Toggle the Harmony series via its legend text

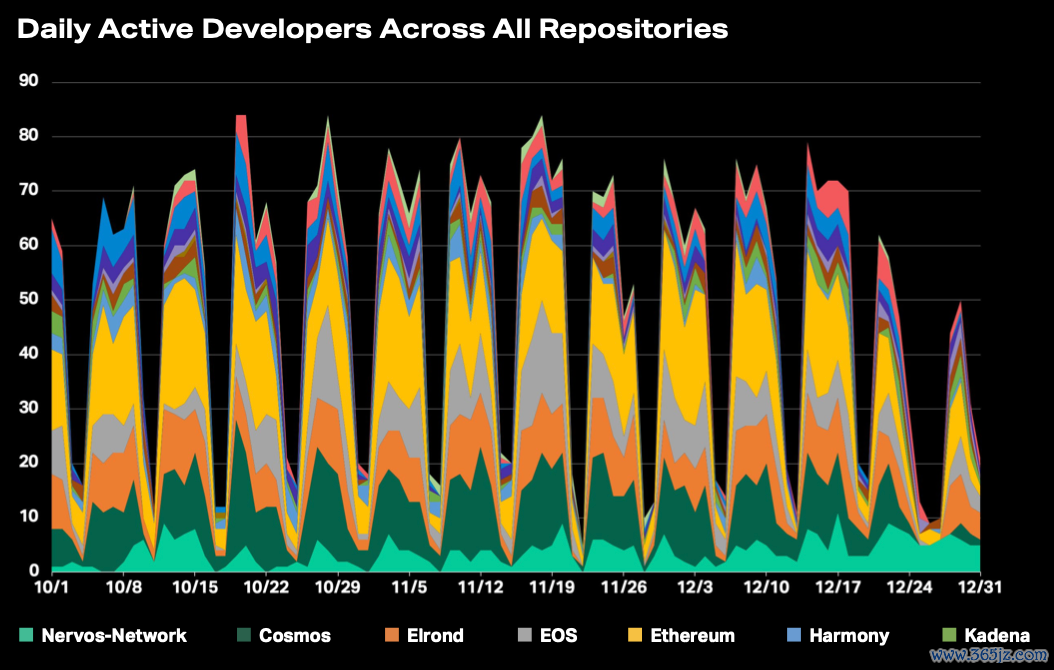point(849,635)
